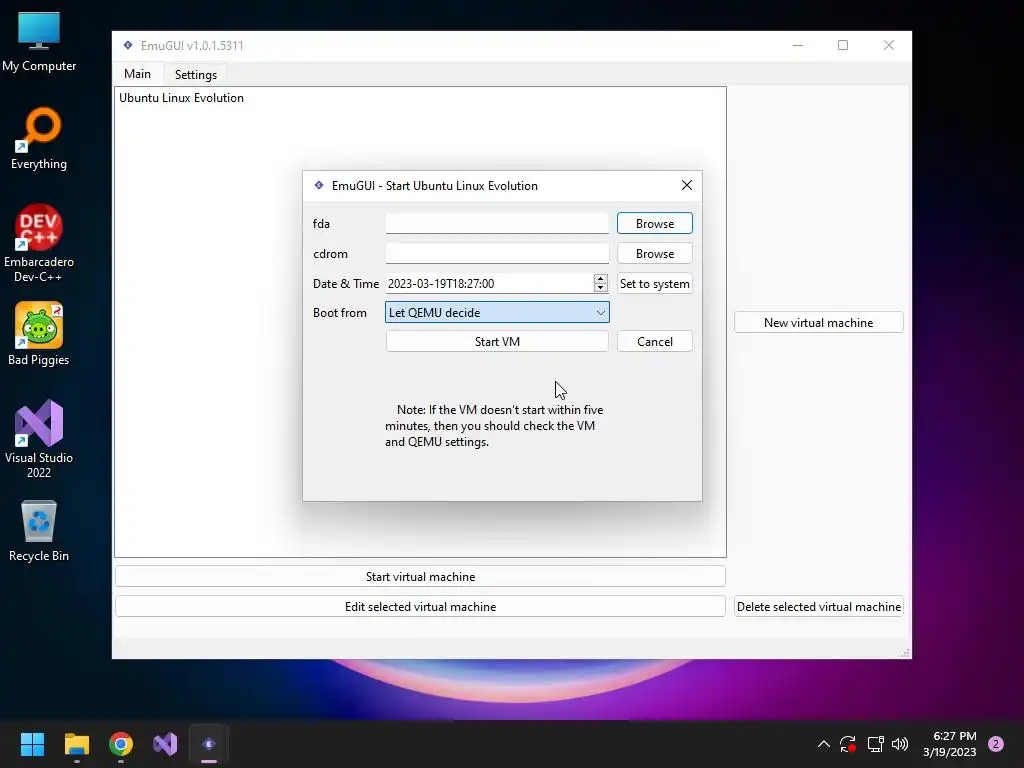Click Delete selected virtual machine button
The image size is (1024, 768).
click(818, 607)
